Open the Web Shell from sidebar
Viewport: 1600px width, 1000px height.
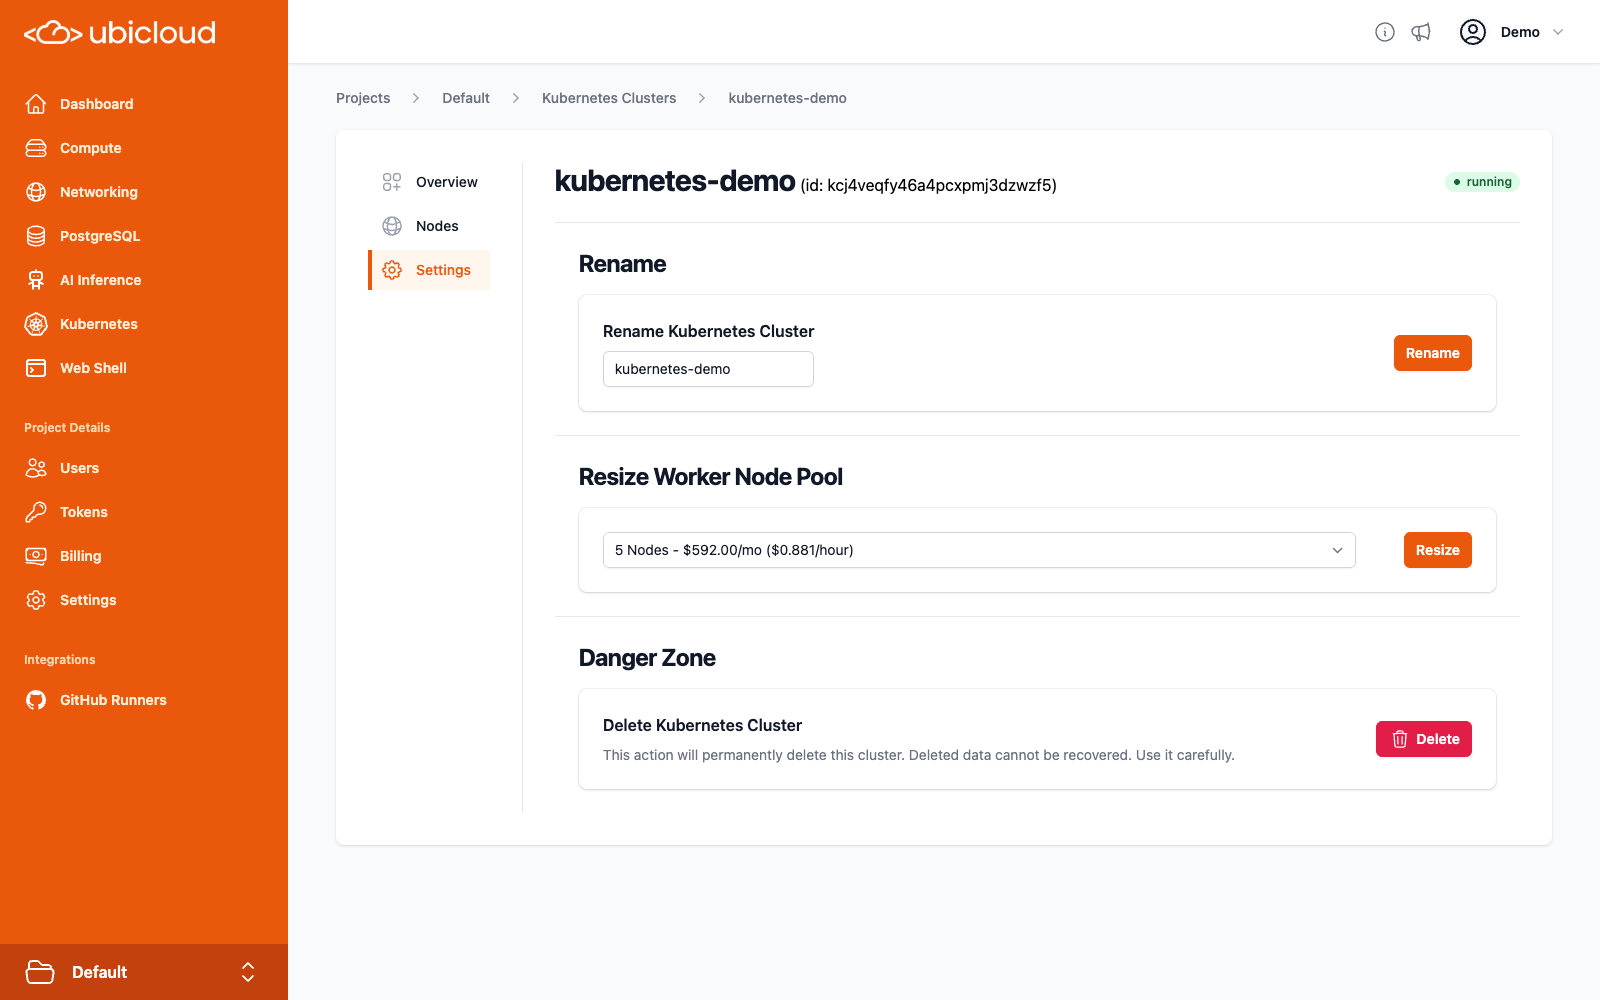[x=92, y=368]
